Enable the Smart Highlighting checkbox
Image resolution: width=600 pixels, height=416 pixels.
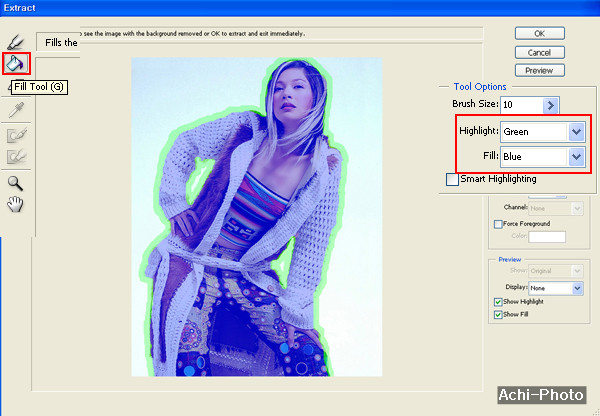453,179
